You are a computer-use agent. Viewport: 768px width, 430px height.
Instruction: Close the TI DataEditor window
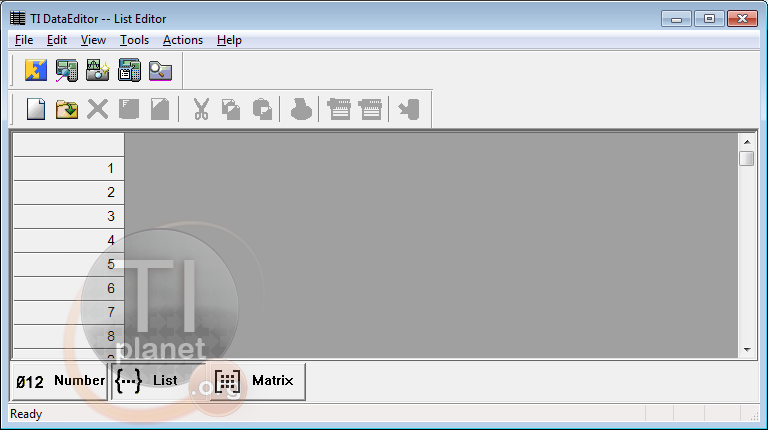pyautogui.click(x=743, y=19)
